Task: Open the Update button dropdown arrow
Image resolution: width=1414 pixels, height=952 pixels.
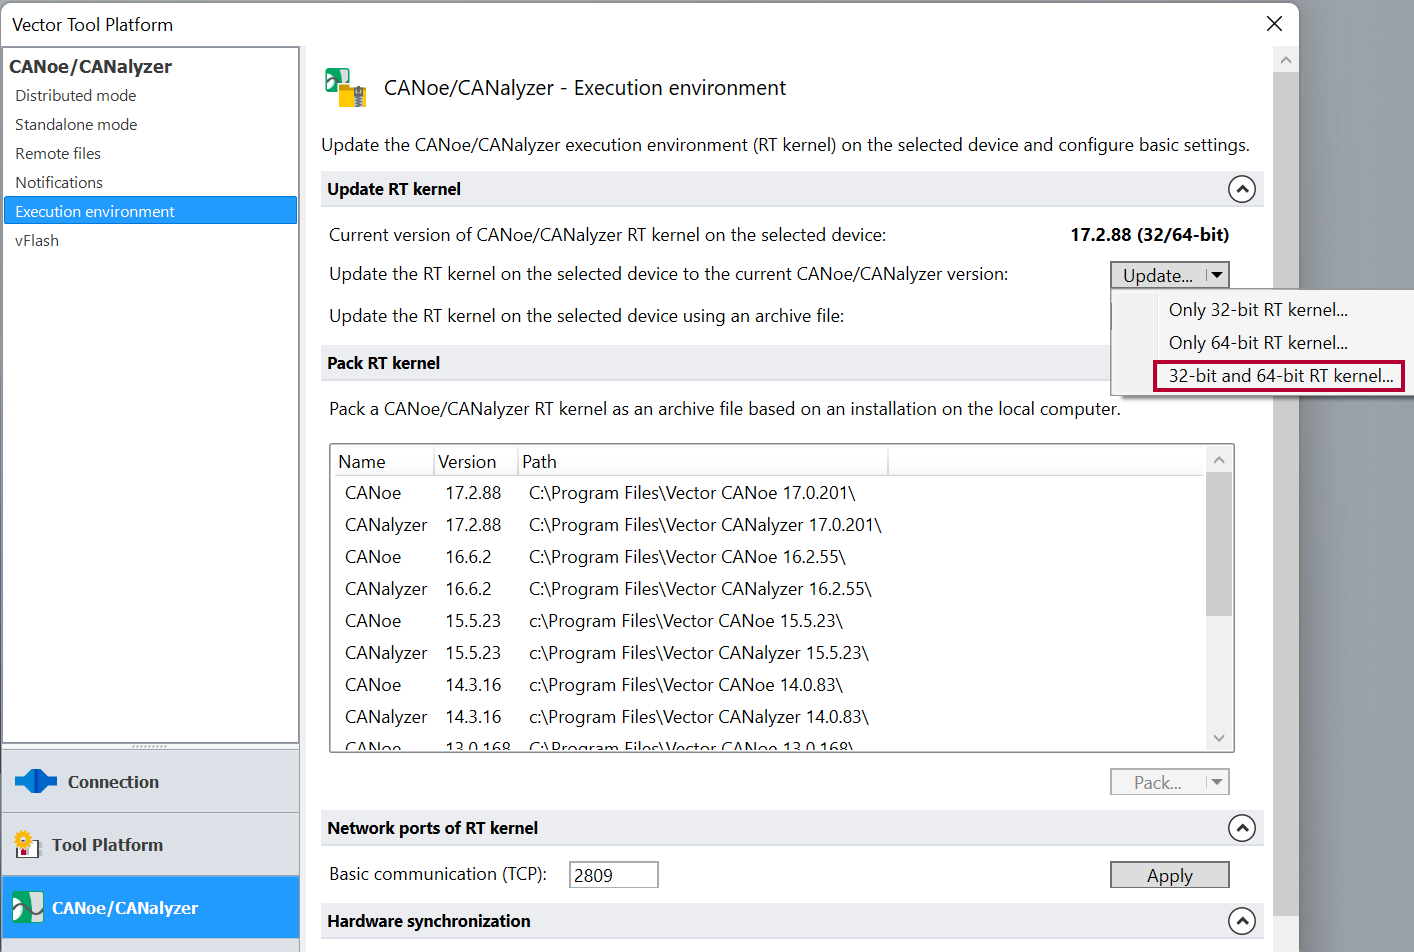Action: (1217, 275)
